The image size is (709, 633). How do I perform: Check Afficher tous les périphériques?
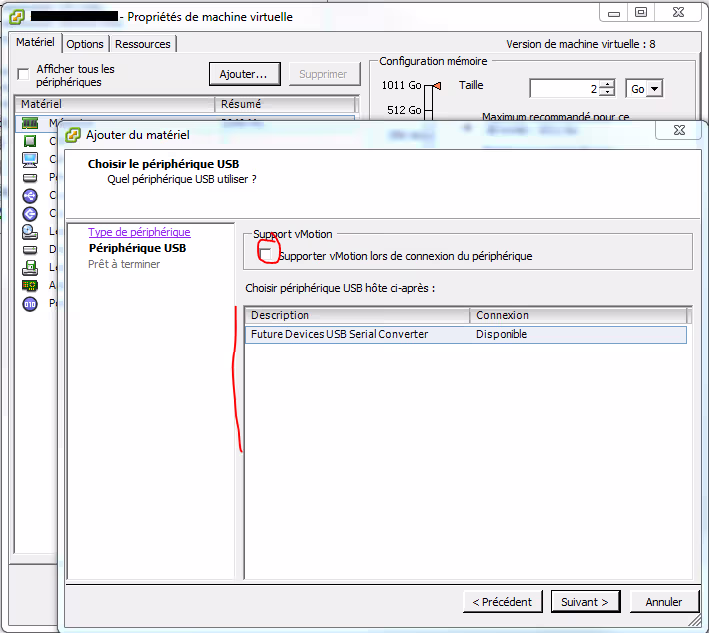coord(23,75)
